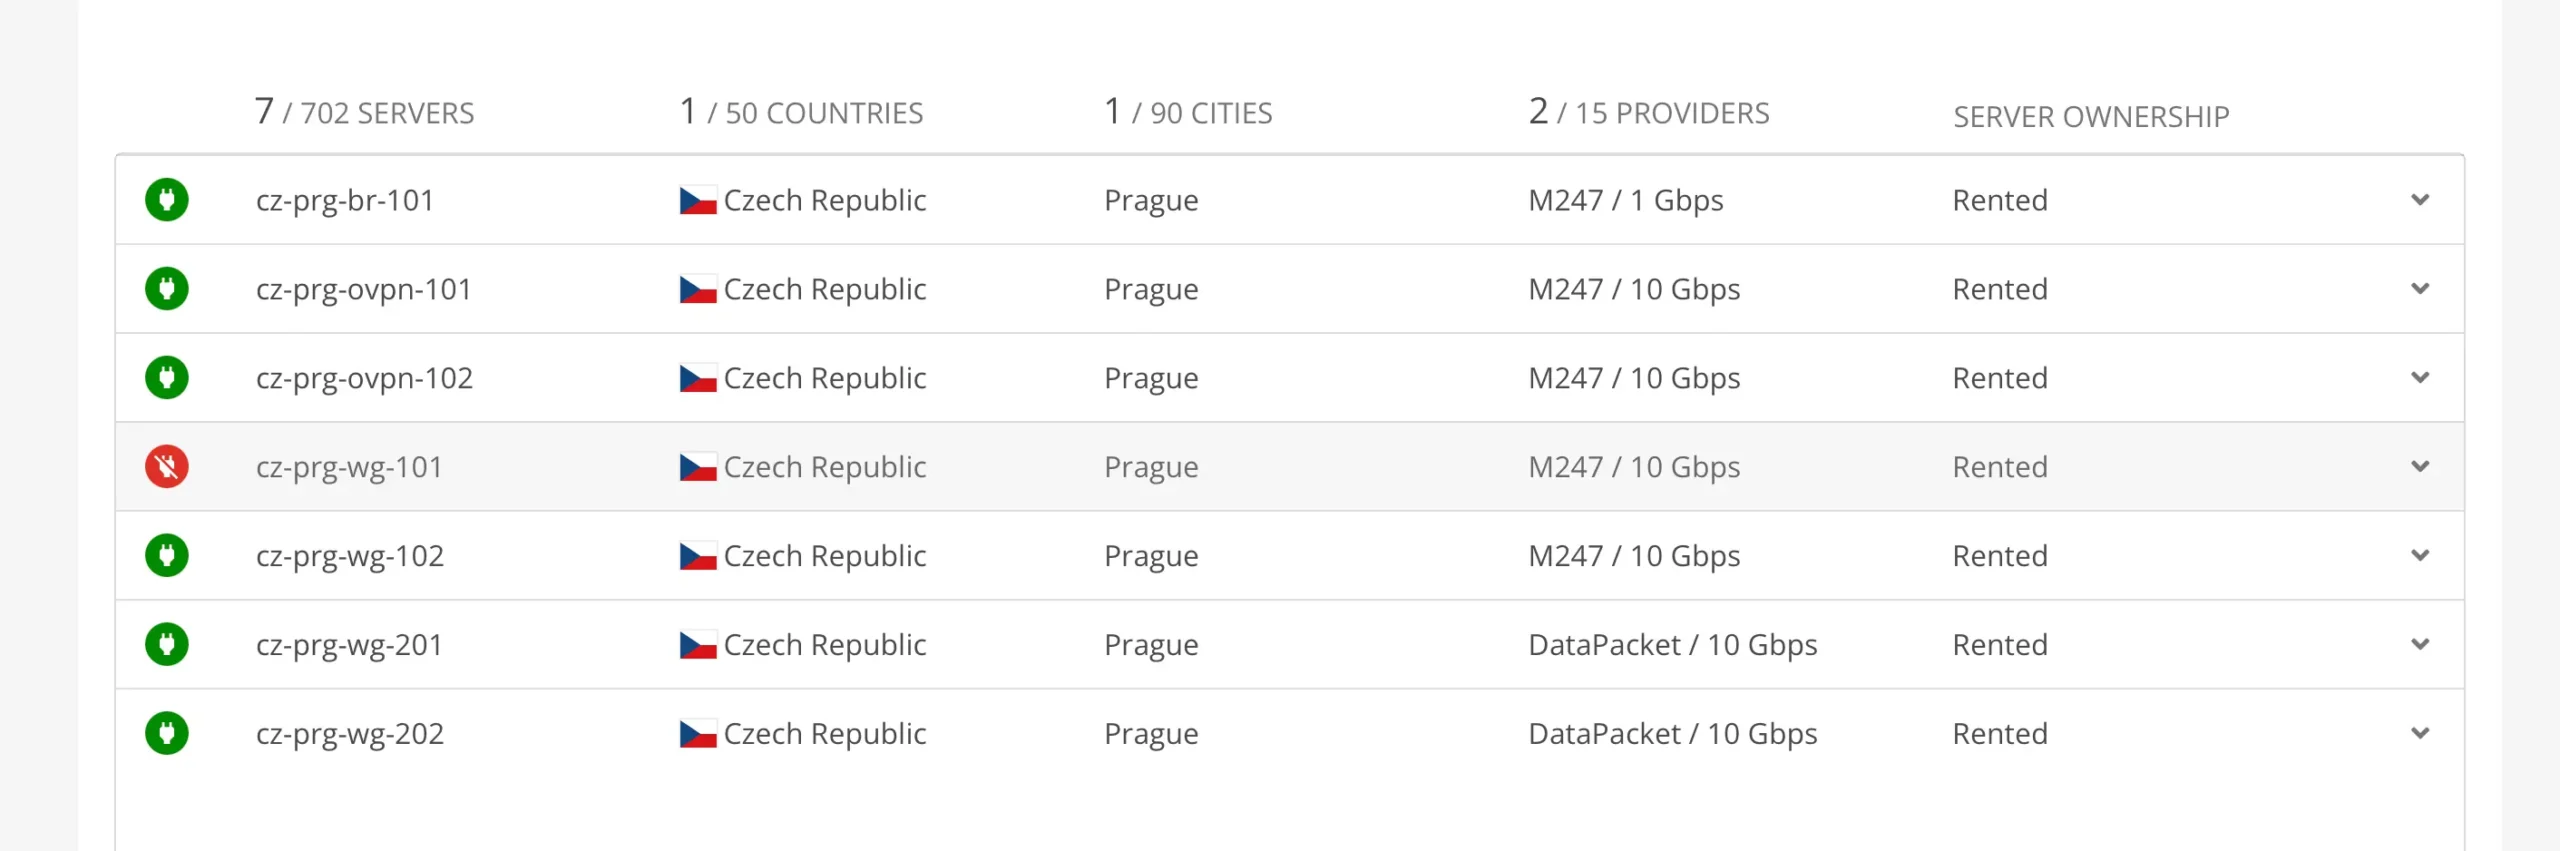The width and height of the screenshot is (2560, 851).
Task: Select the green plug icon for cz-prg-ovpn-102
Action: (167, 377)
